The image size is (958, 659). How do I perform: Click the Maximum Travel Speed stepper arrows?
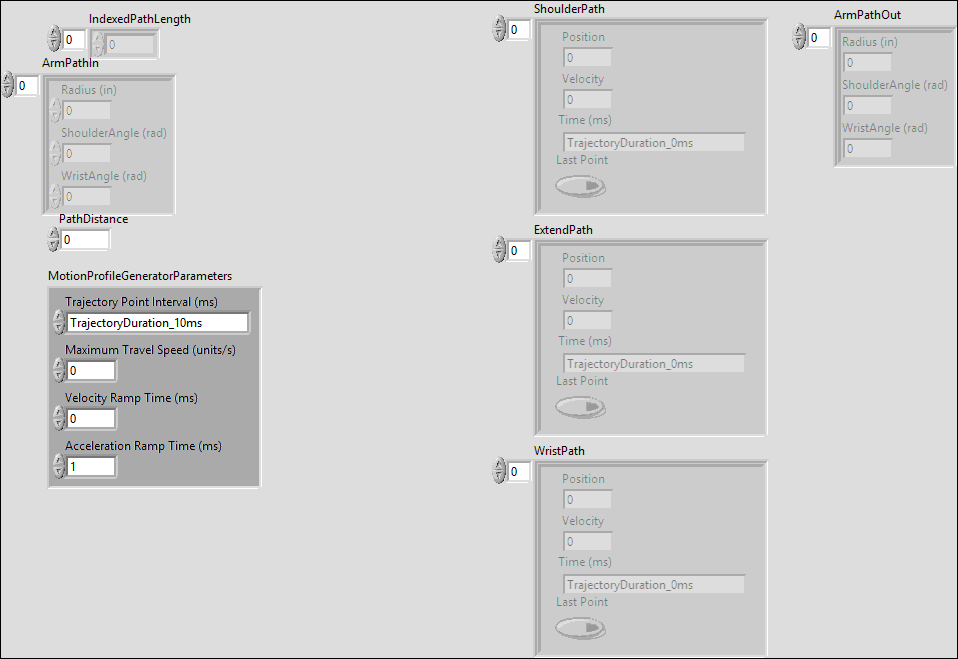58,371
